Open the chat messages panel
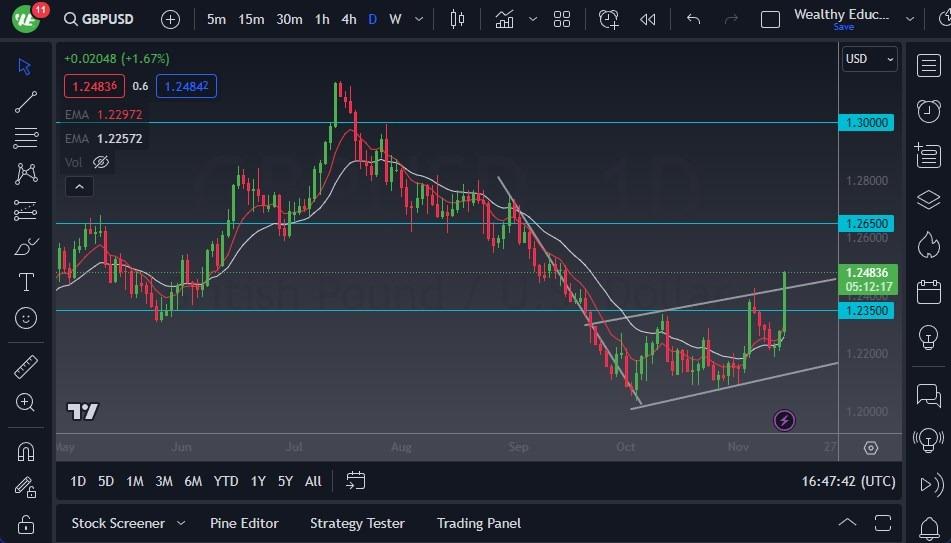 tap(929, 395)
